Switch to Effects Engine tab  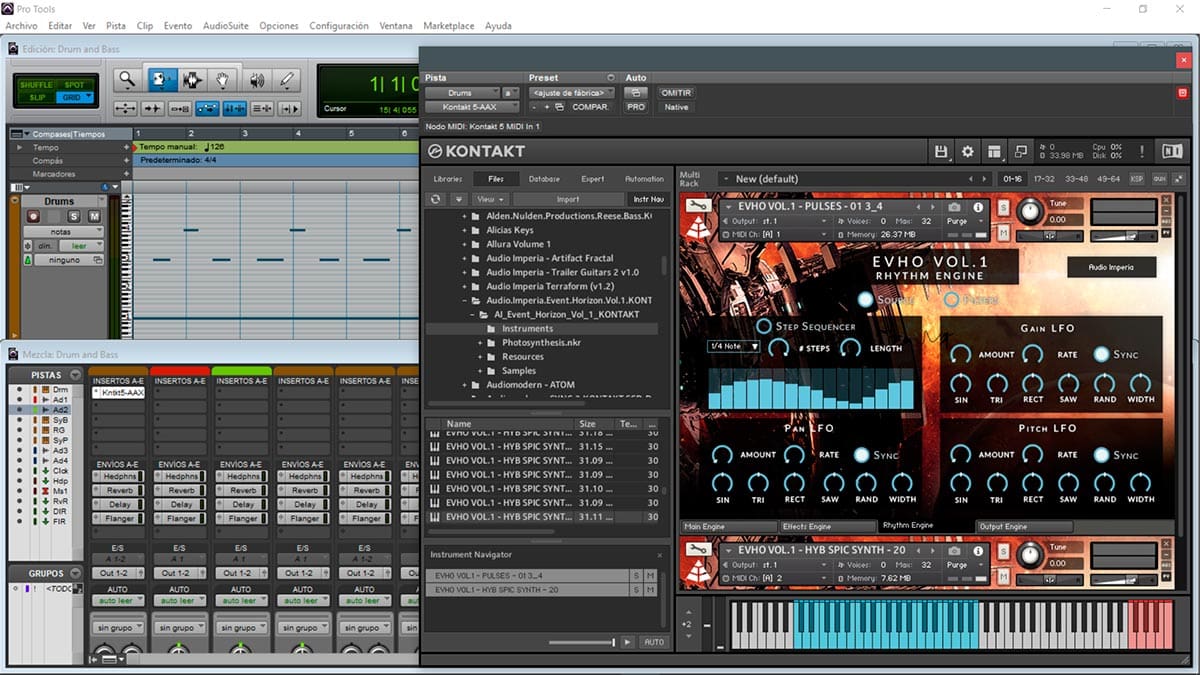(x=827, y=526)
